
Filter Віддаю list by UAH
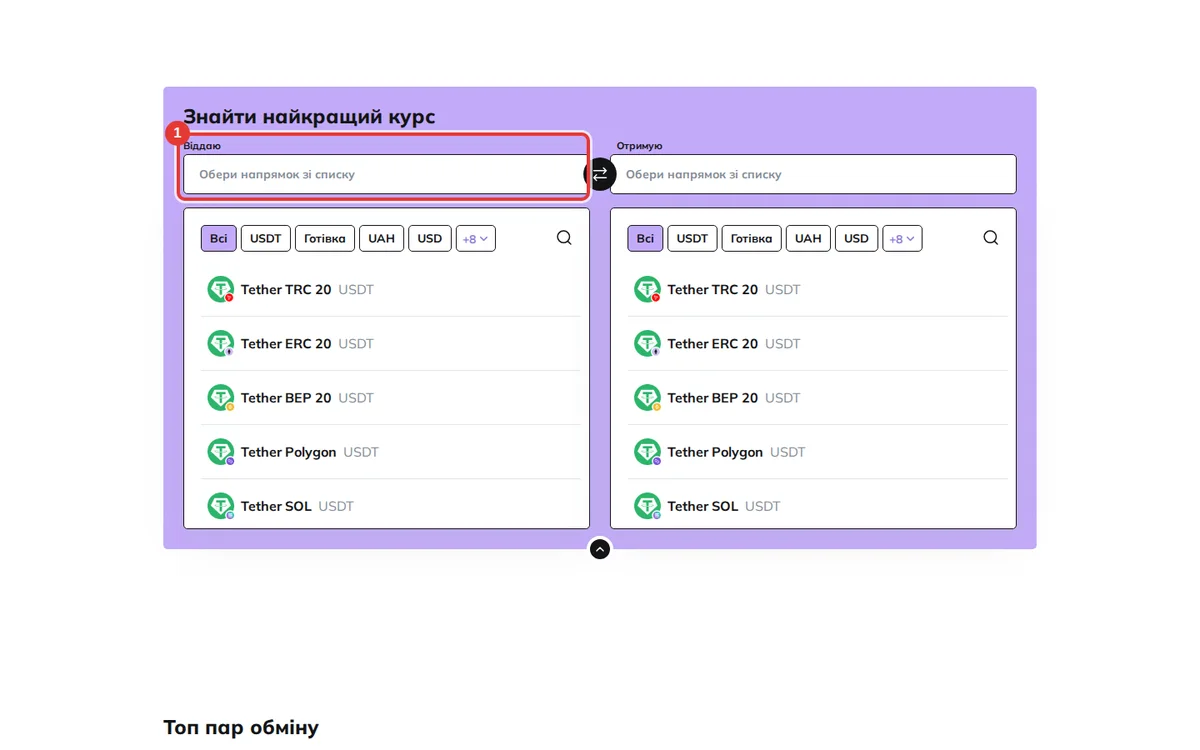tap(382, 239)
